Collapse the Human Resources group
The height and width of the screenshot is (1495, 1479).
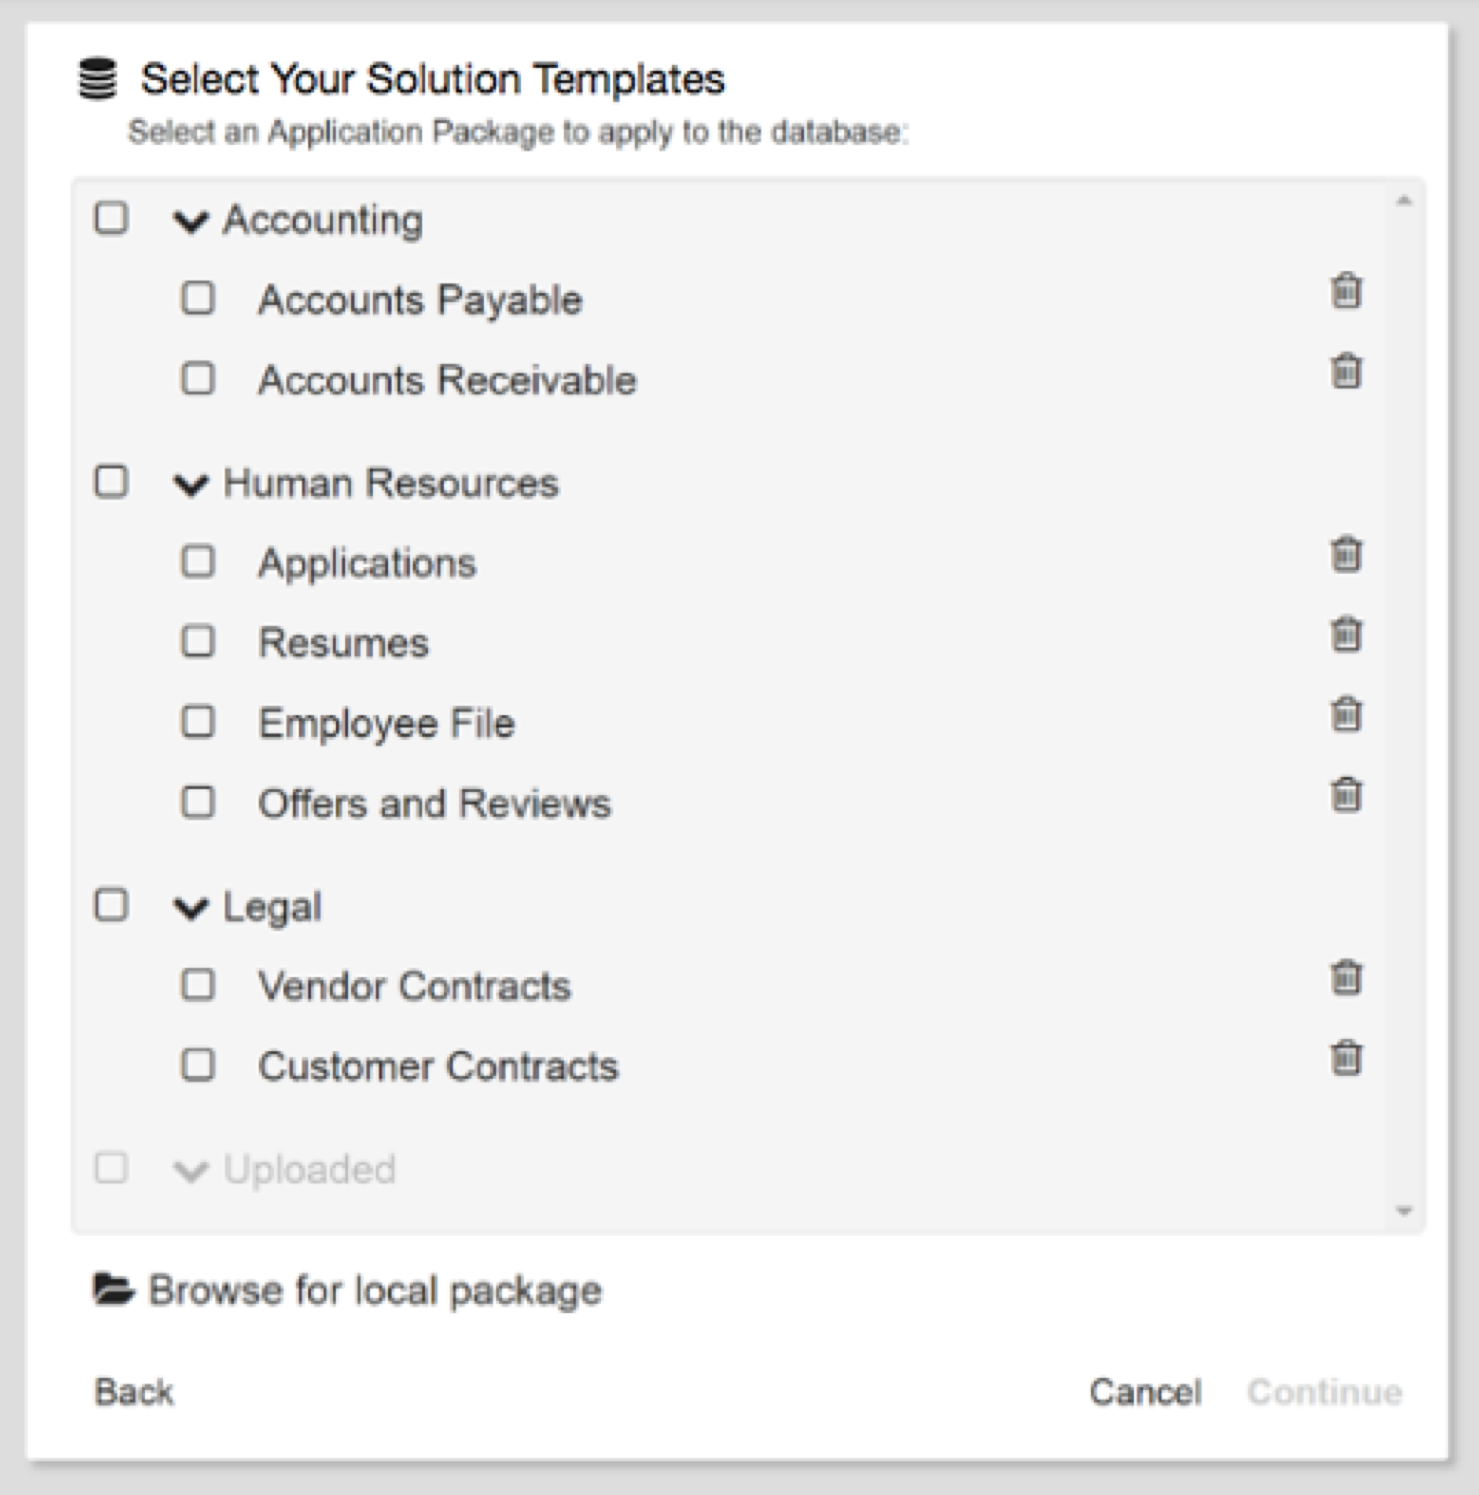[191, 485]
